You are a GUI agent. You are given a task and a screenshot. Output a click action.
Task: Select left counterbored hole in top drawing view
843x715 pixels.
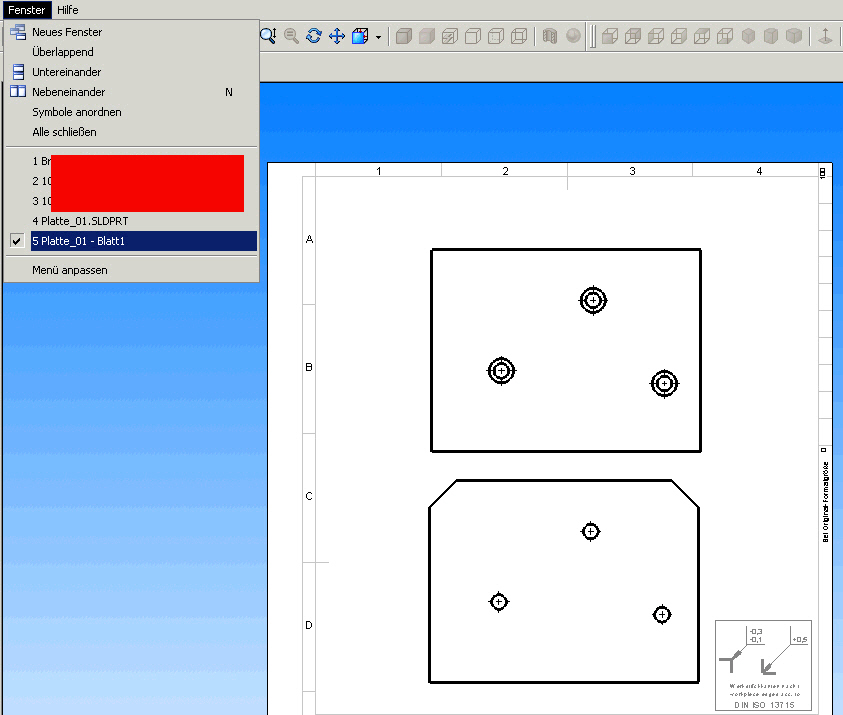point(501,370)
